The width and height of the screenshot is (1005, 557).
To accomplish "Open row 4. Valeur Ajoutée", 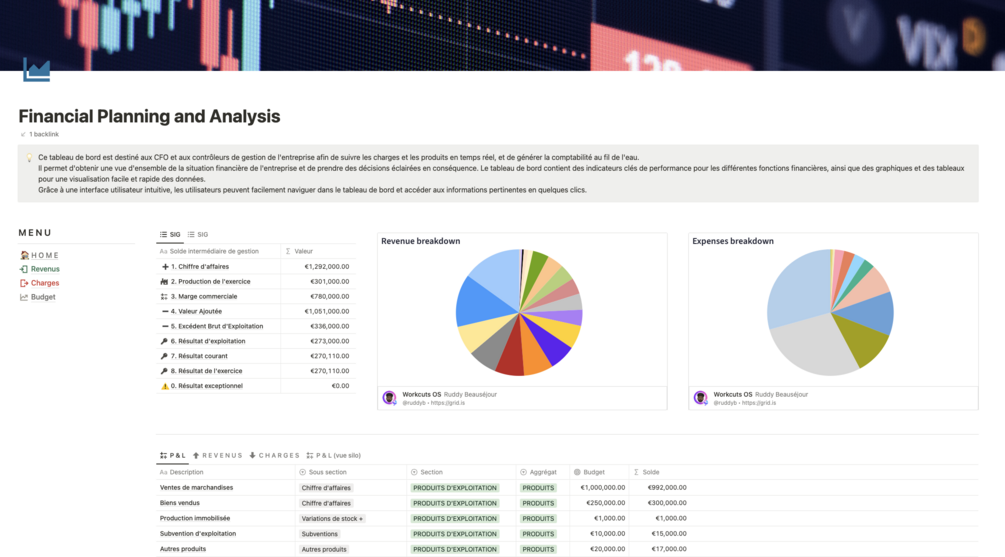I will click(x=196, y=312).
